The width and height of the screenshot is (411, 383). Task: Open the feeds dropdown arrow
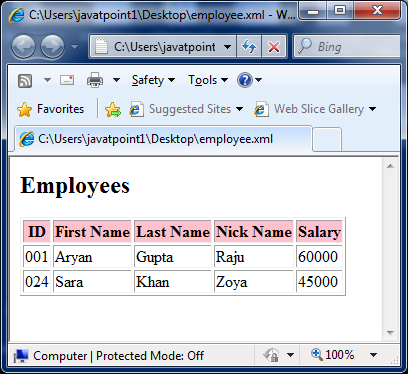[x=47, y=80]
